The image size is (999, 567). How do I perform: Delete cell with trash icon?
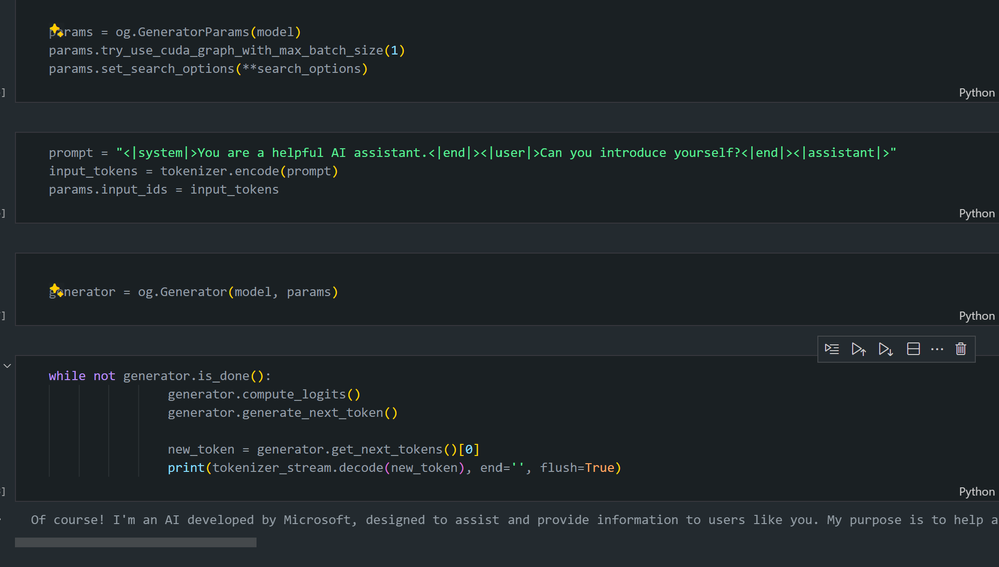point(961,349)
